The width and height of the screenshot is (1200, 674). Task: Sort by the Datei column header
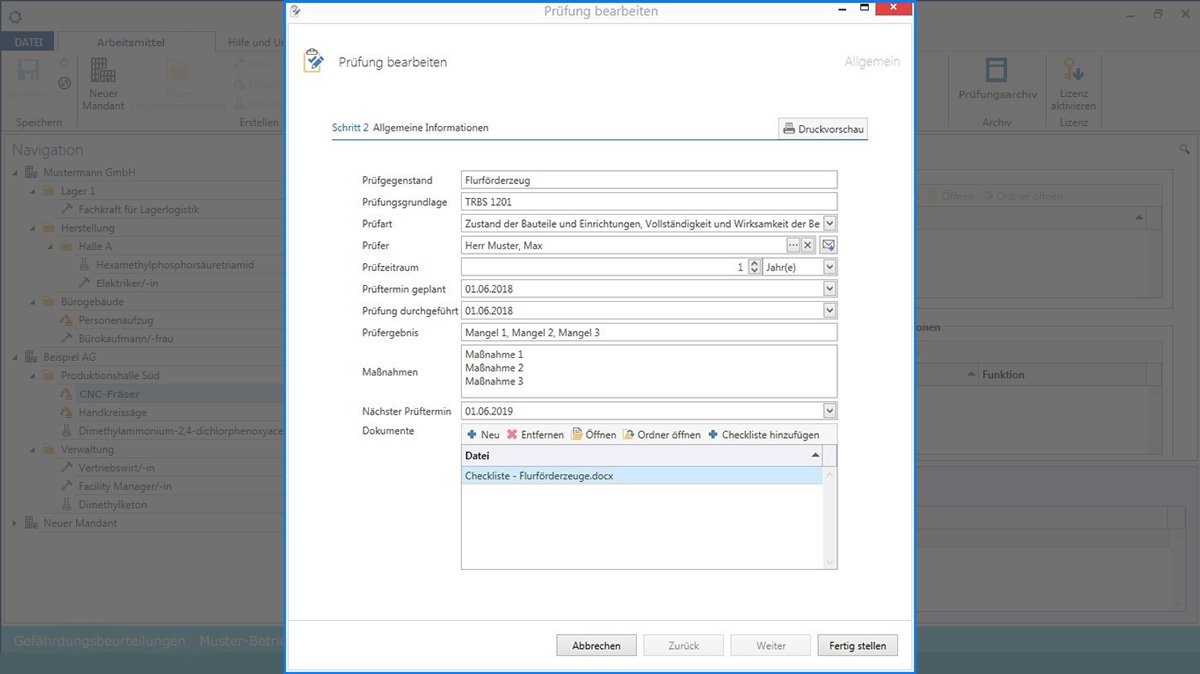tap(642, 456)
